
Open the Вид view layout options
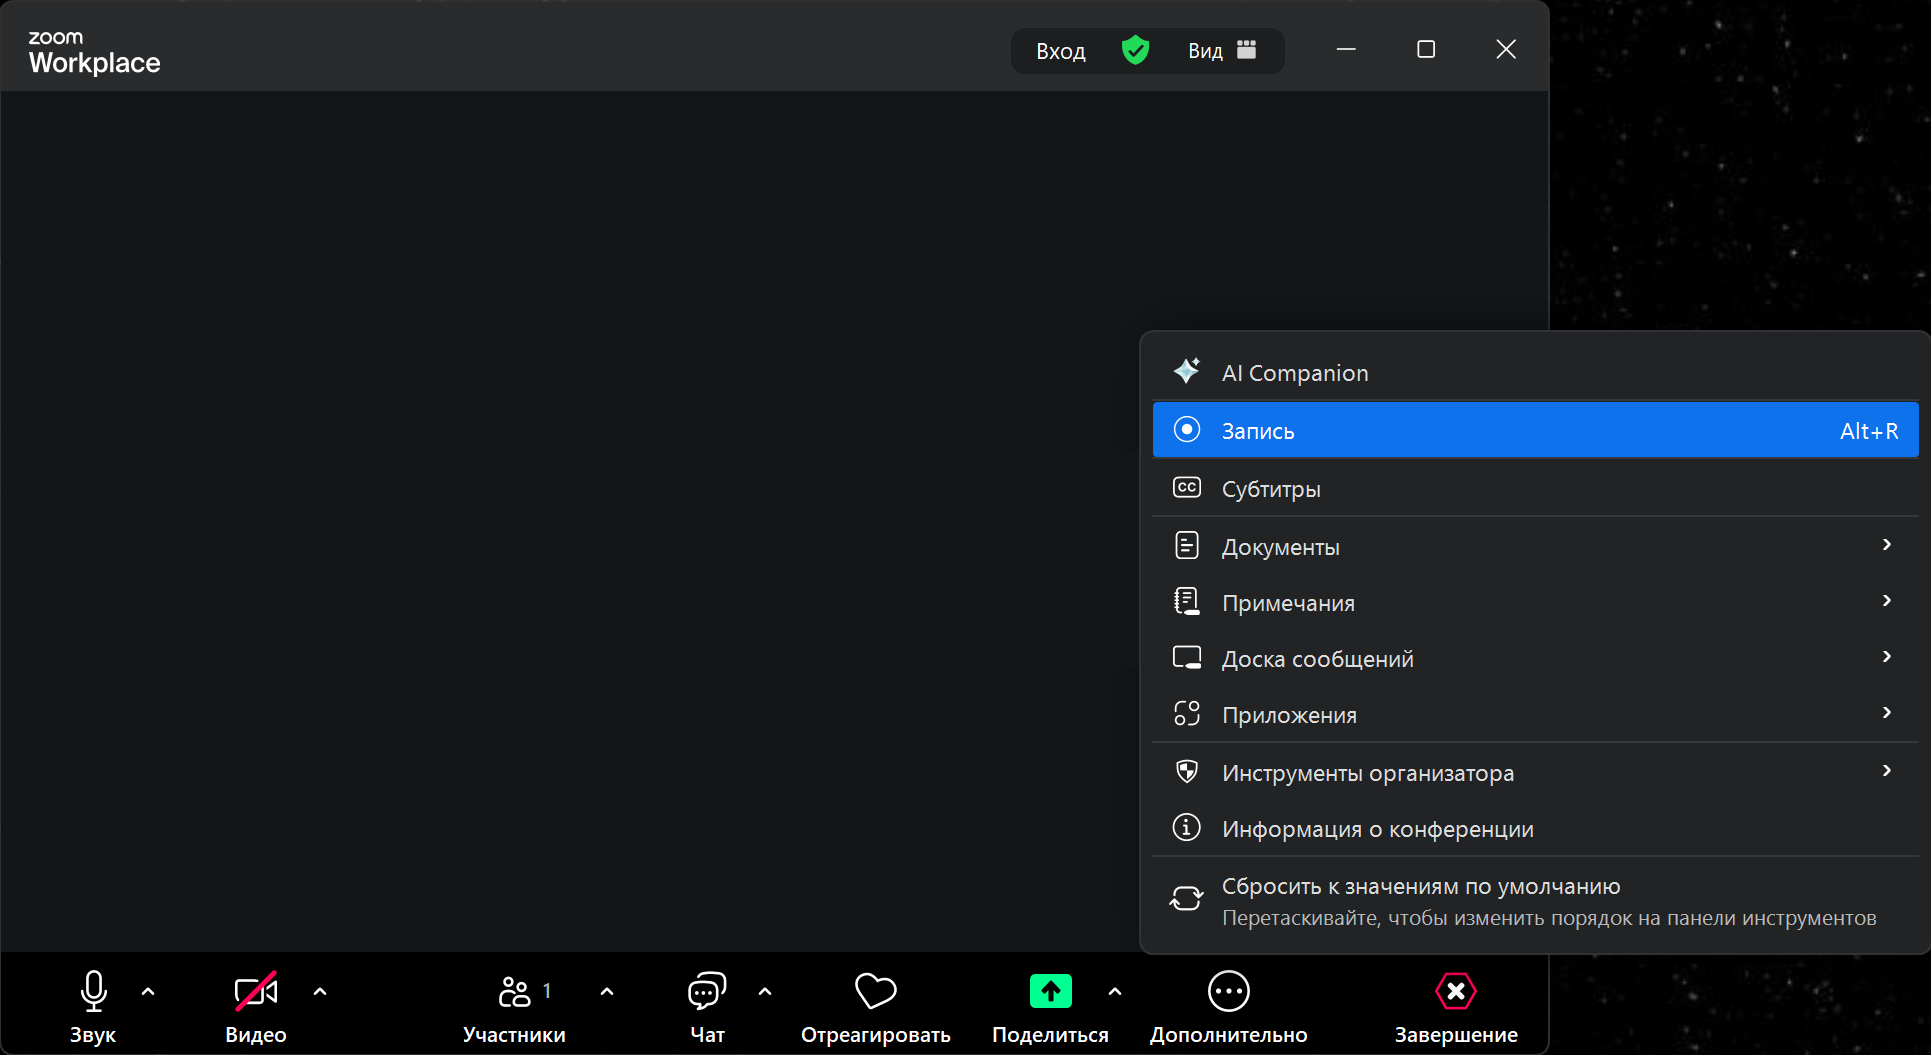(1221, 50)
